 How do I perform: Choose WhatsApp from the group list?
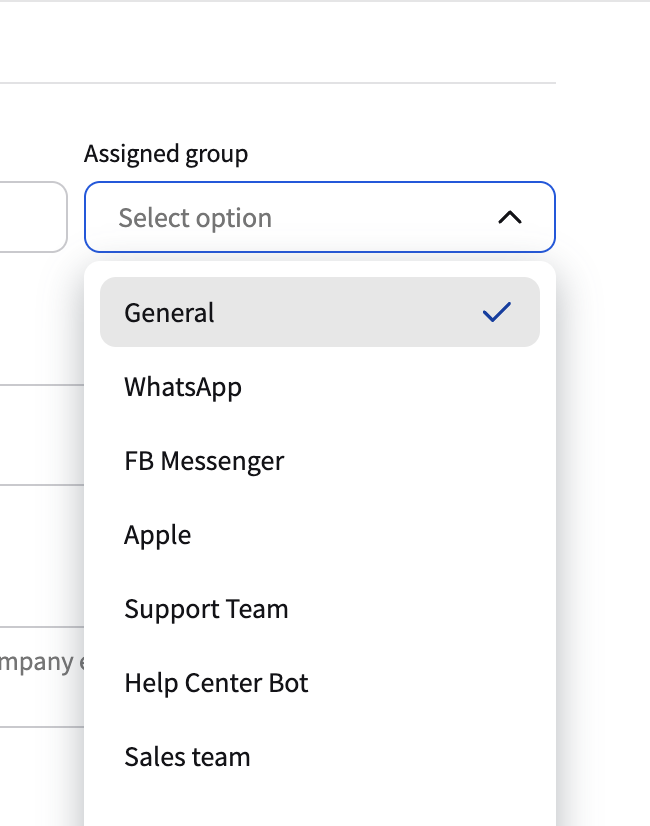[x=183, y=387]
